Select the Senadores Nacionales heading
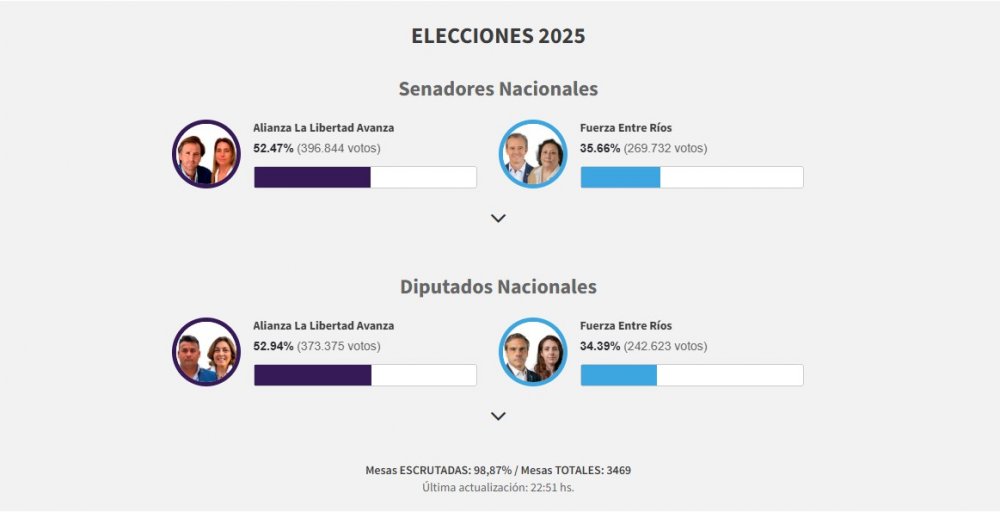The height and width of the screenshot is (512, 1000). coord(498,89)
